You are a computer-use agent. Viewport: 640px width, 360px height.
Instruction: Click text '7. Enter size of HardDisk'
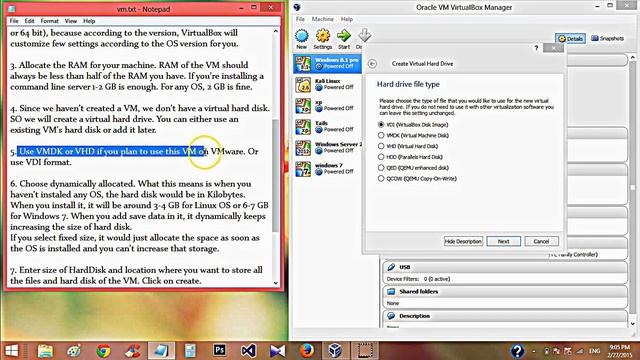[58, 270]
